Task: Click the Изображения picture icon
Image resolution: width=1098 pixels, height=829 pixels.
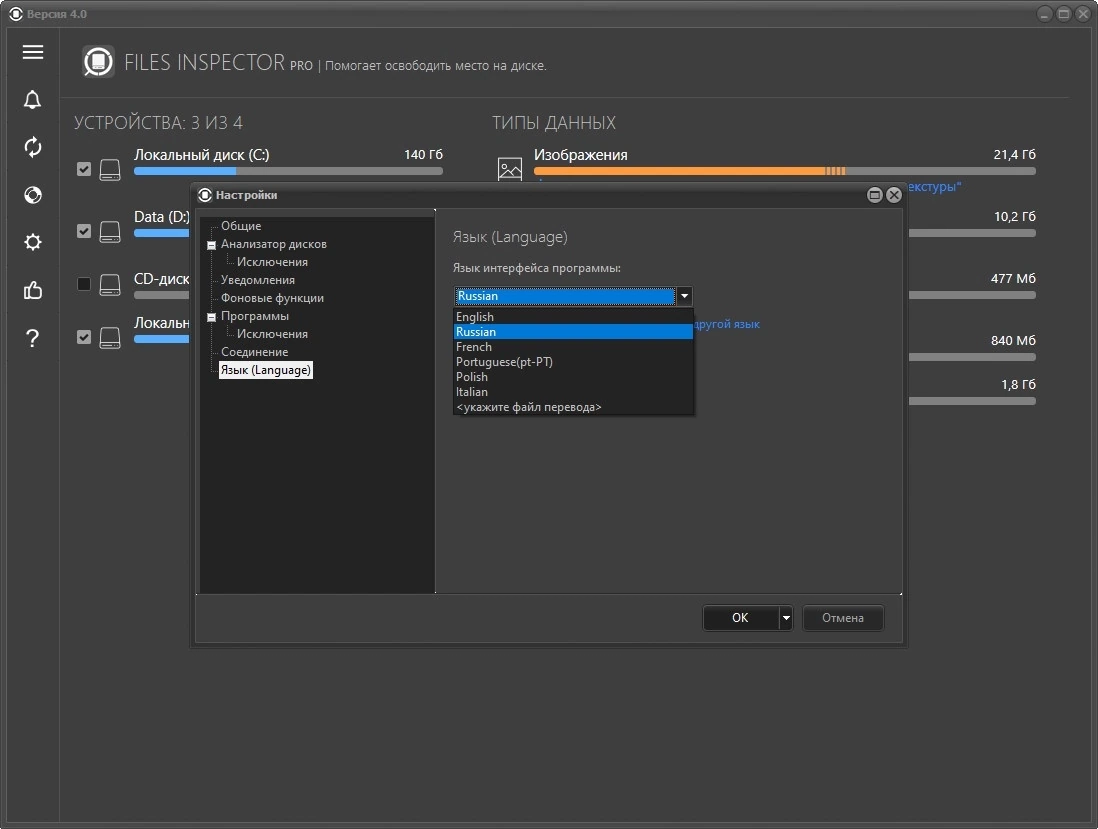Action: click(510, 169)
